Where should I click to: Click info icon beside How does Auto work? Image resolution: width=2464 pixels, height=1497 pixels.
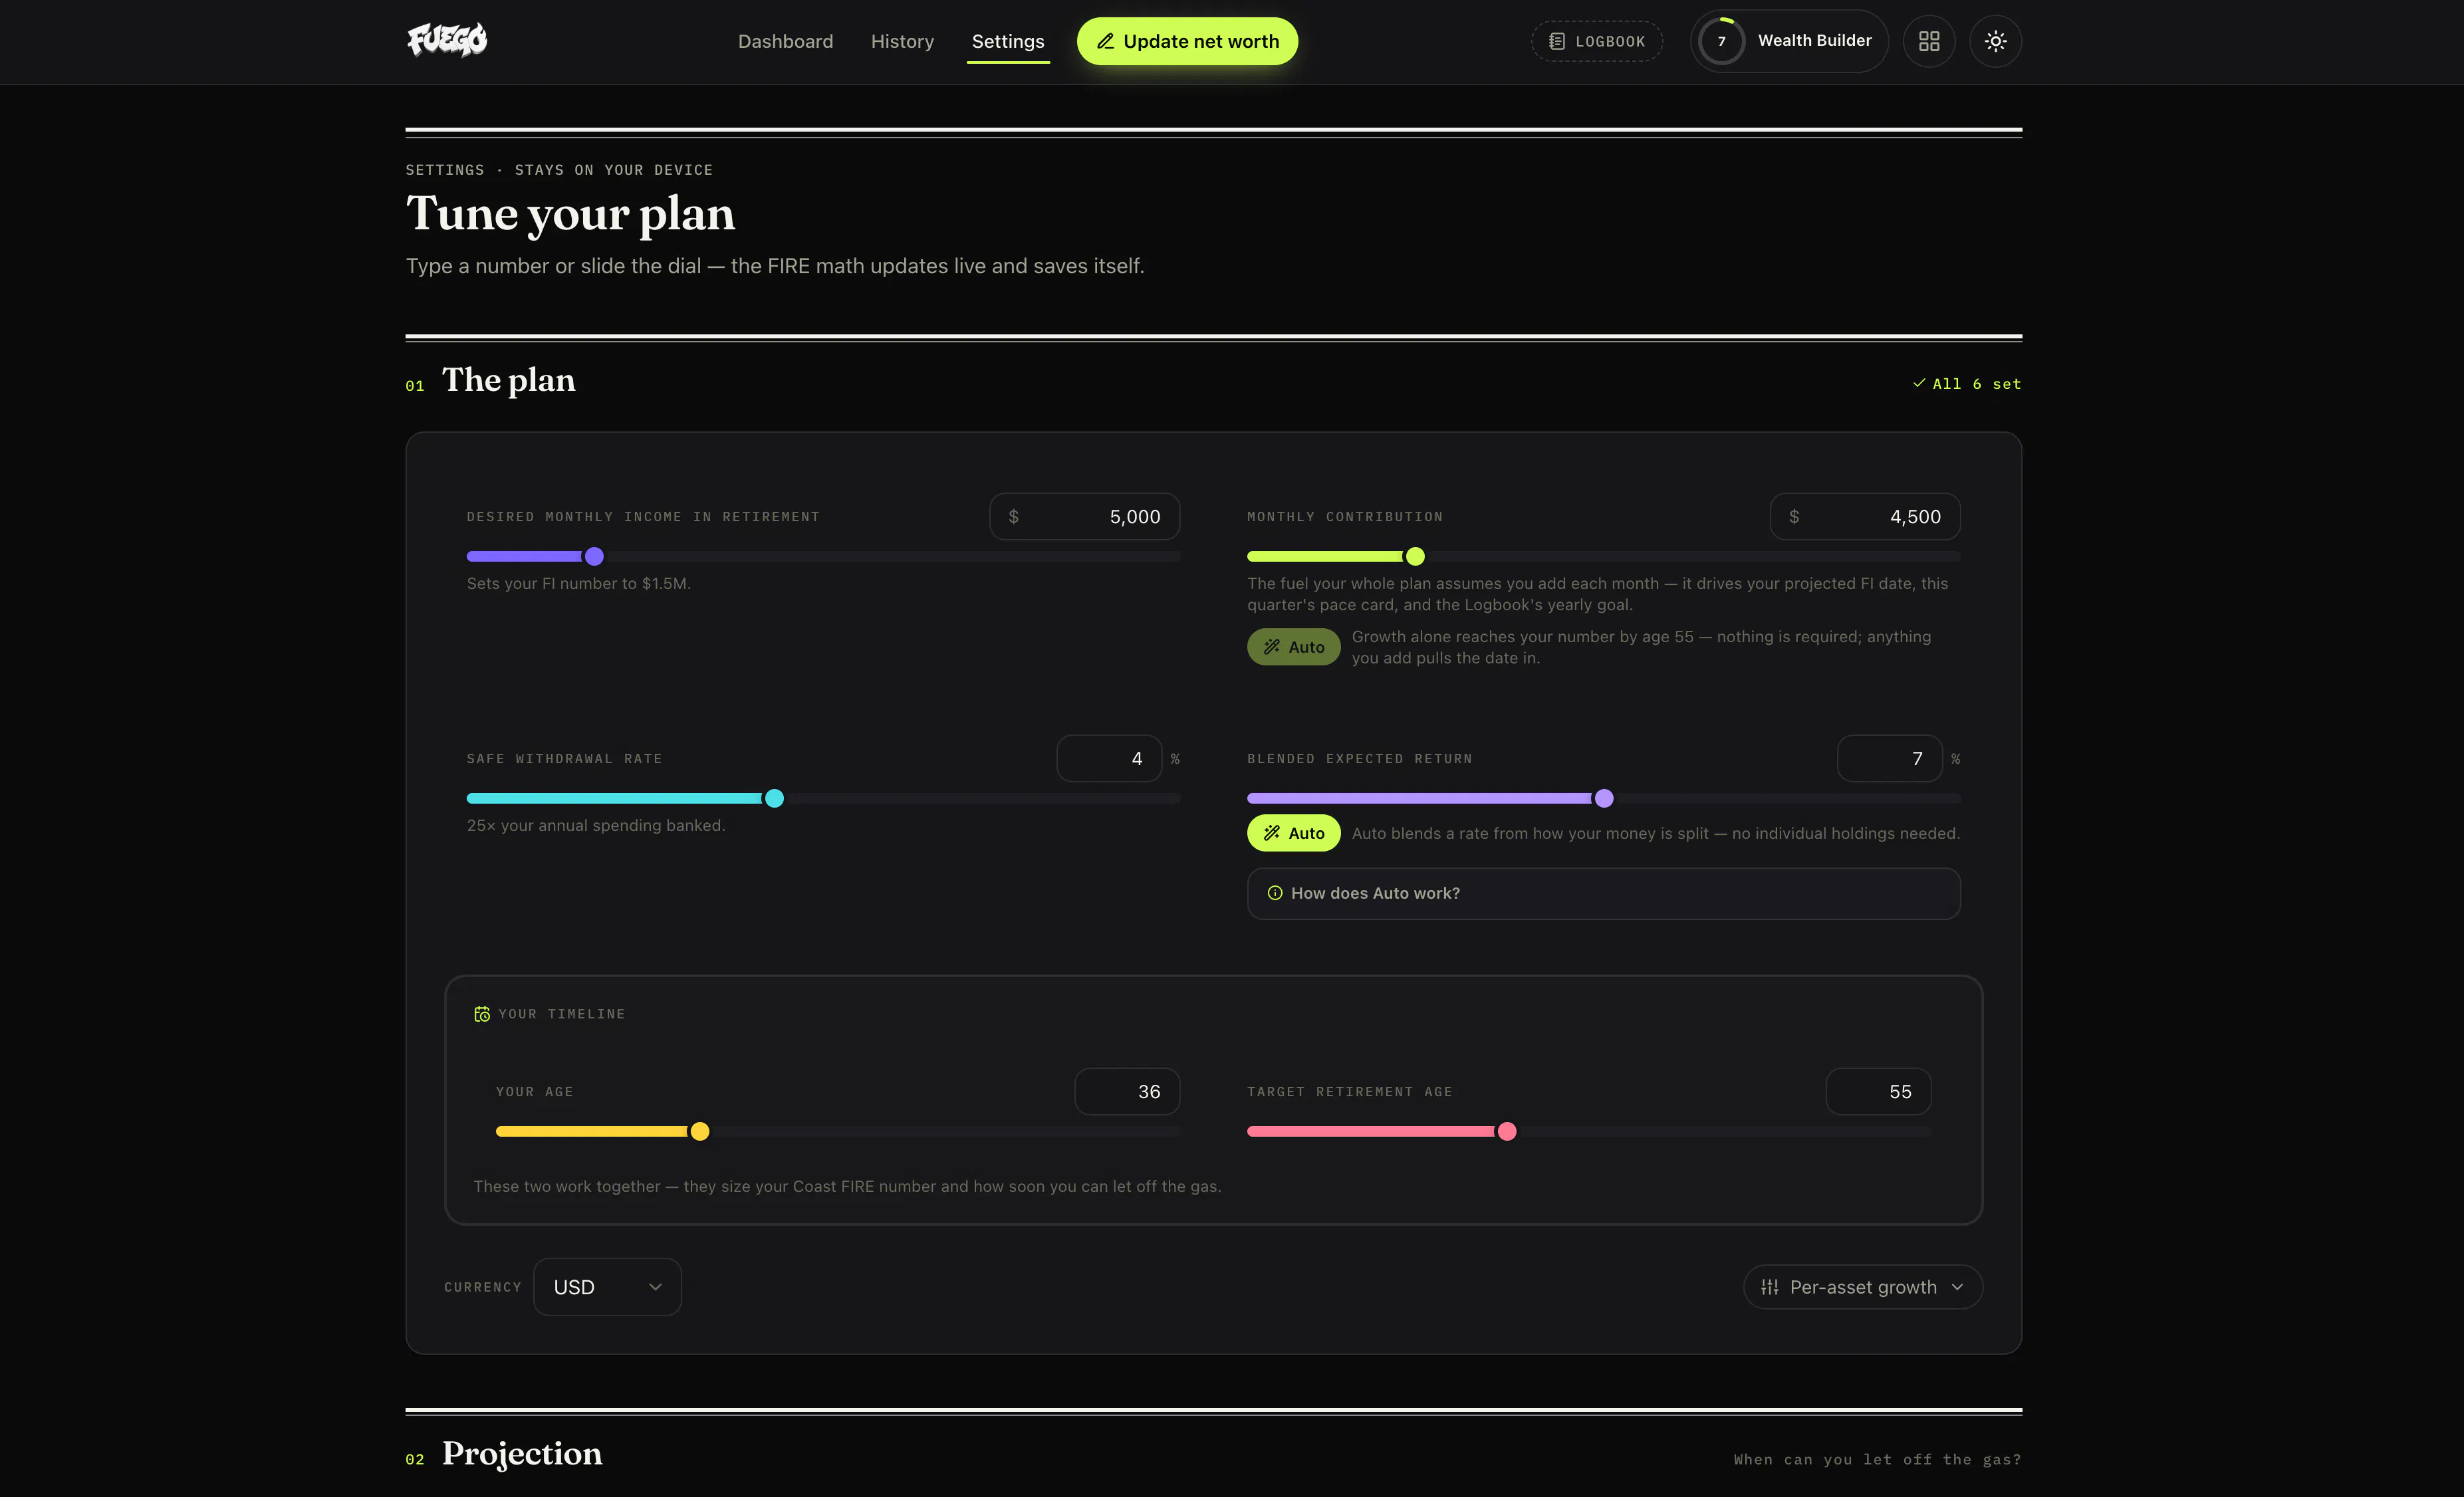pos(1275,893)
